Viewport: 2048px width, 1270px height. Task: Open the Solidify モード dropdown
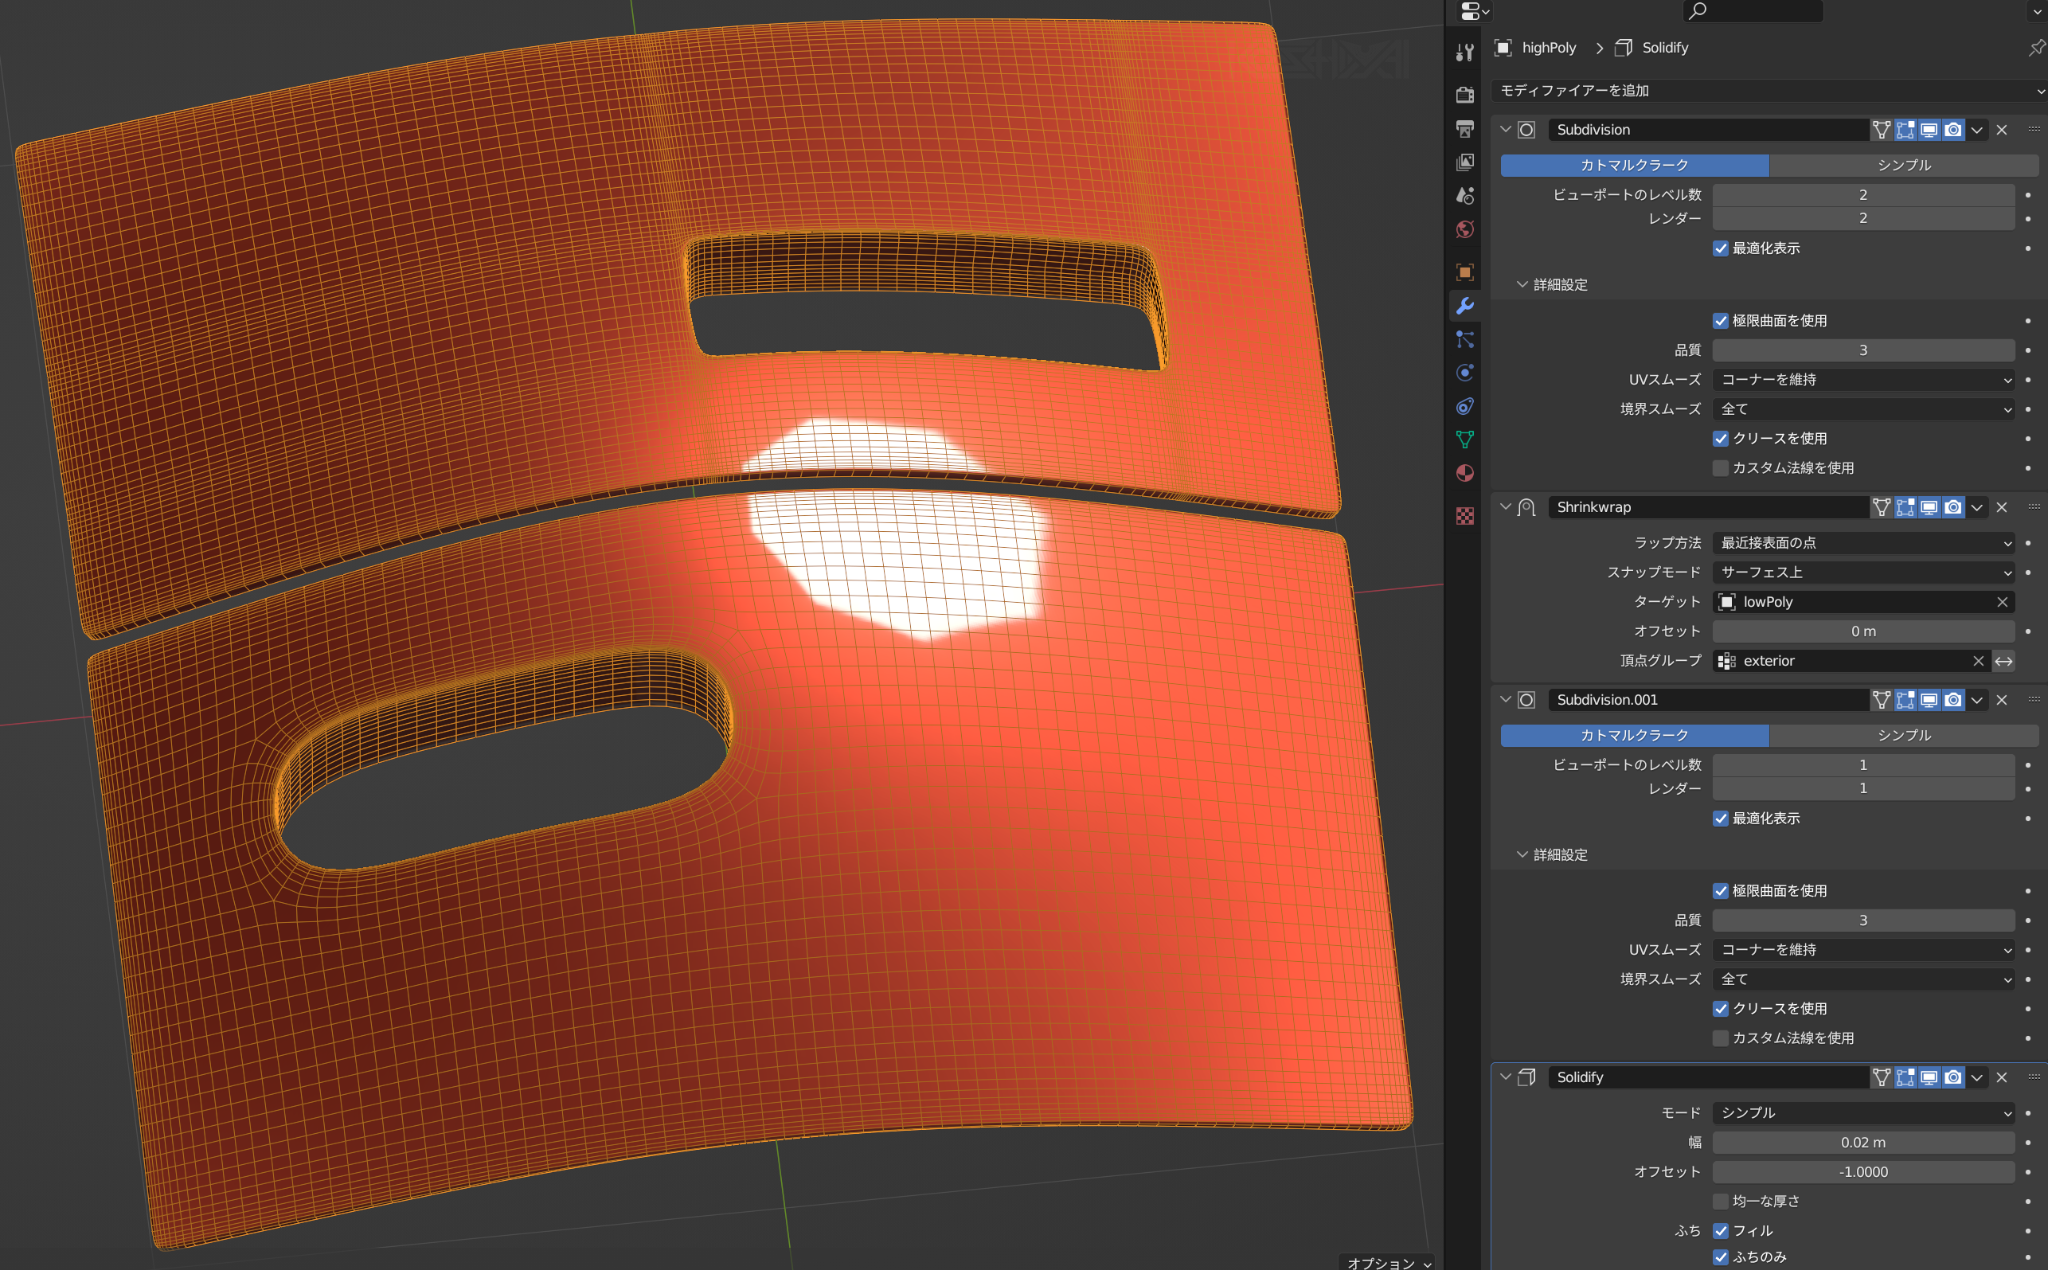point(1864,1113)
